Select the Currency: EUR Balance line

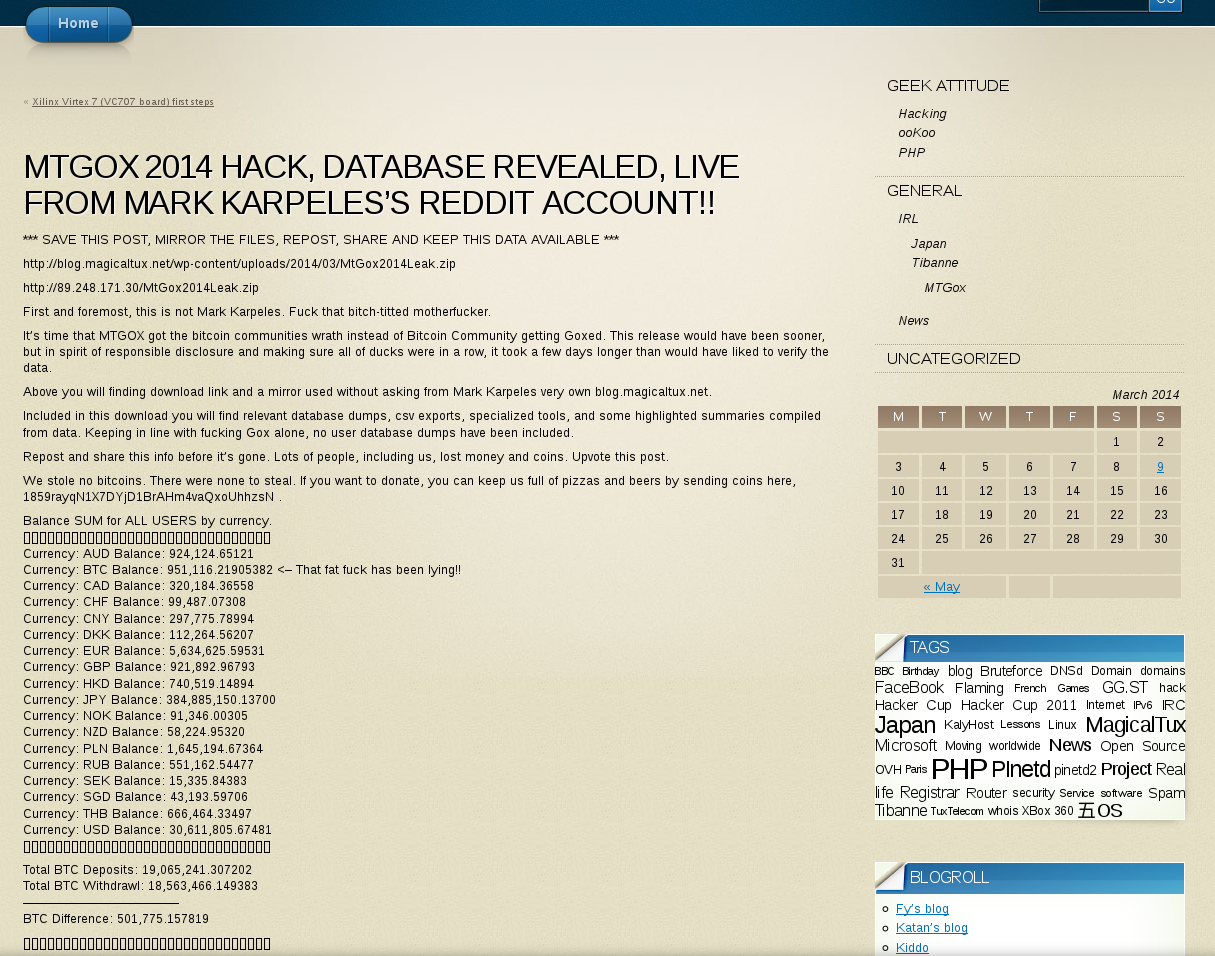[144, 651]
